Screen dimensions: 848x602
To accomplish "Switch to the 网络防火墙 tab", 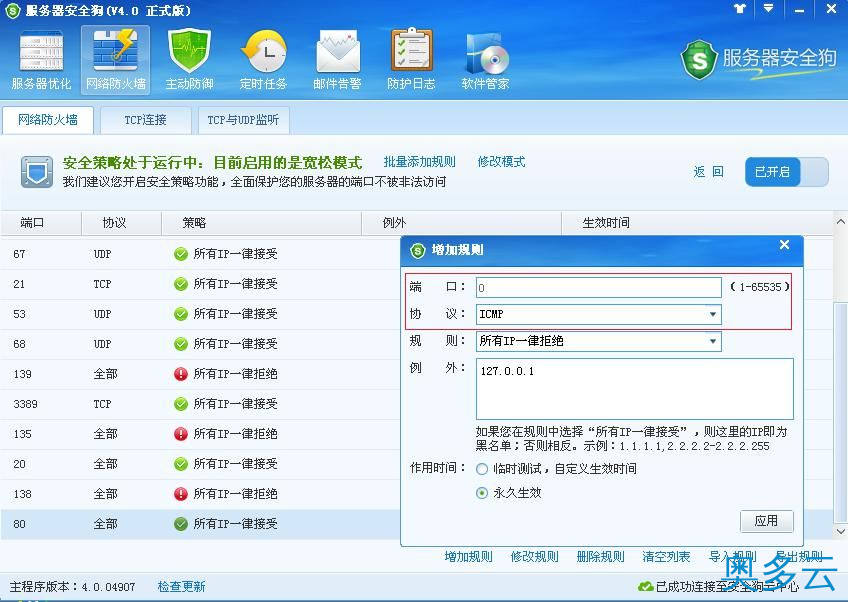I will [x=48, y=120].
